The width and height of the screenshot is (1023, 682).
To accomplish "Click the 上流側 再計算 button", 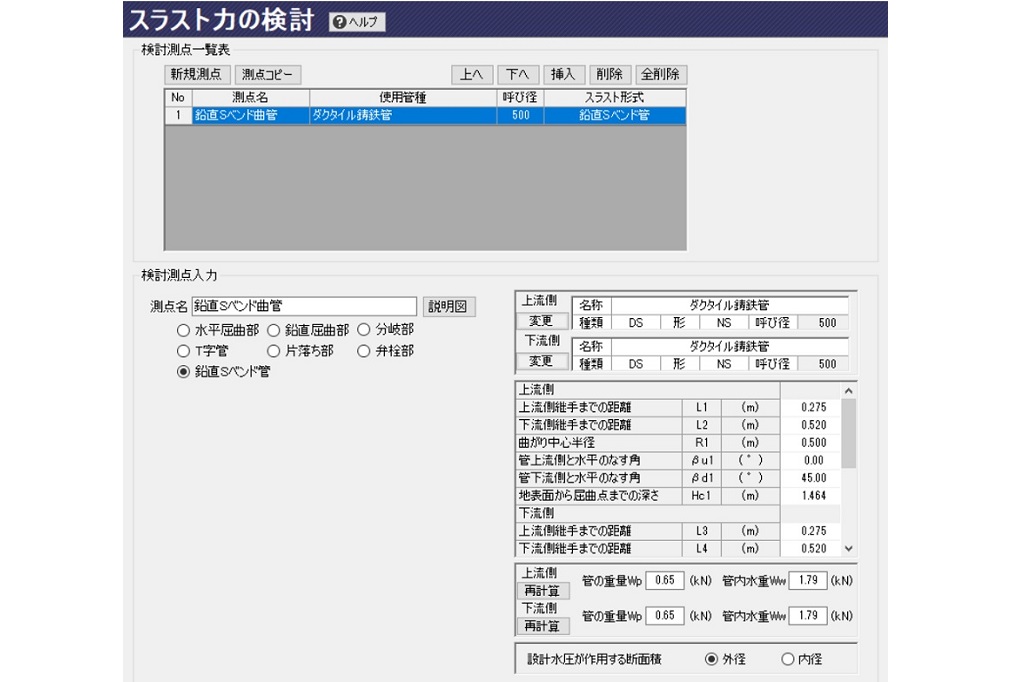I will coord(542,591).
